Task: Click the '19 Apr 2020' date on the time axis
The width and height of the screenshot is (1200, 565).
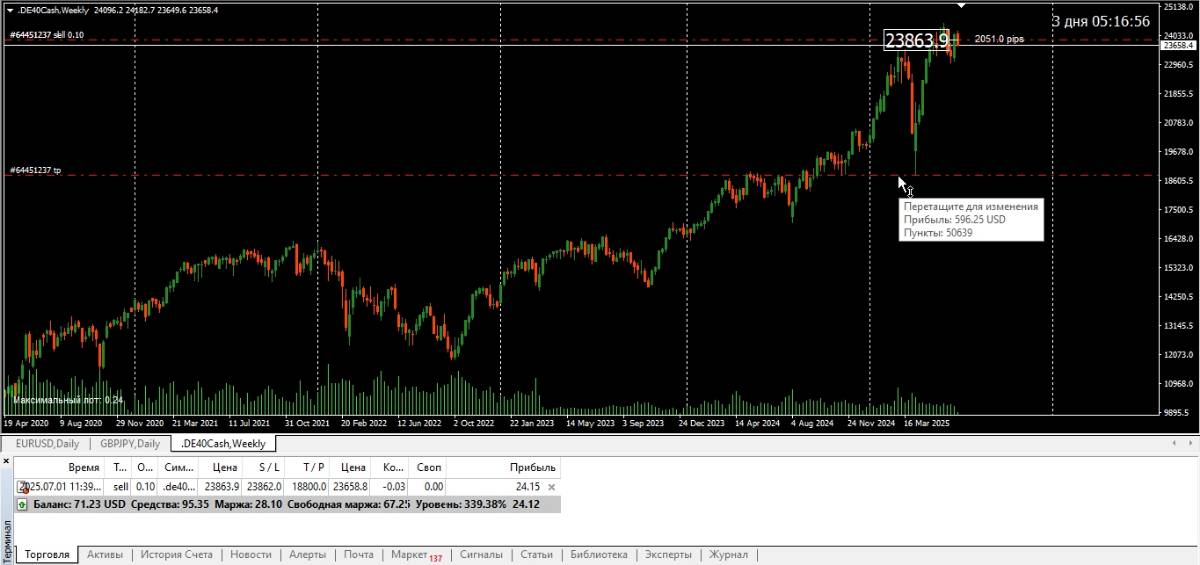Action: (24, 423)
